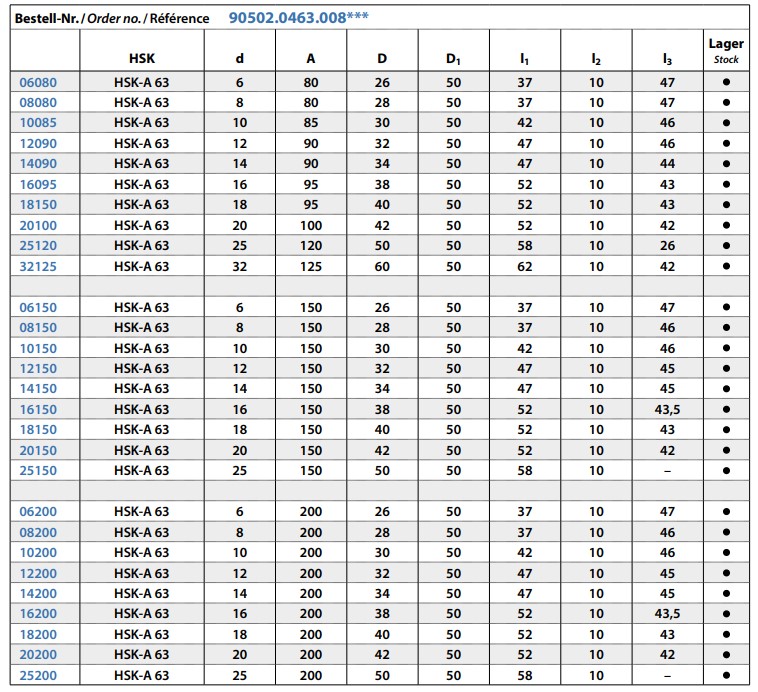This screenshot has height=692, width=758.
Task: Click l₃ dash in row 25150
Action: (667, 471)
